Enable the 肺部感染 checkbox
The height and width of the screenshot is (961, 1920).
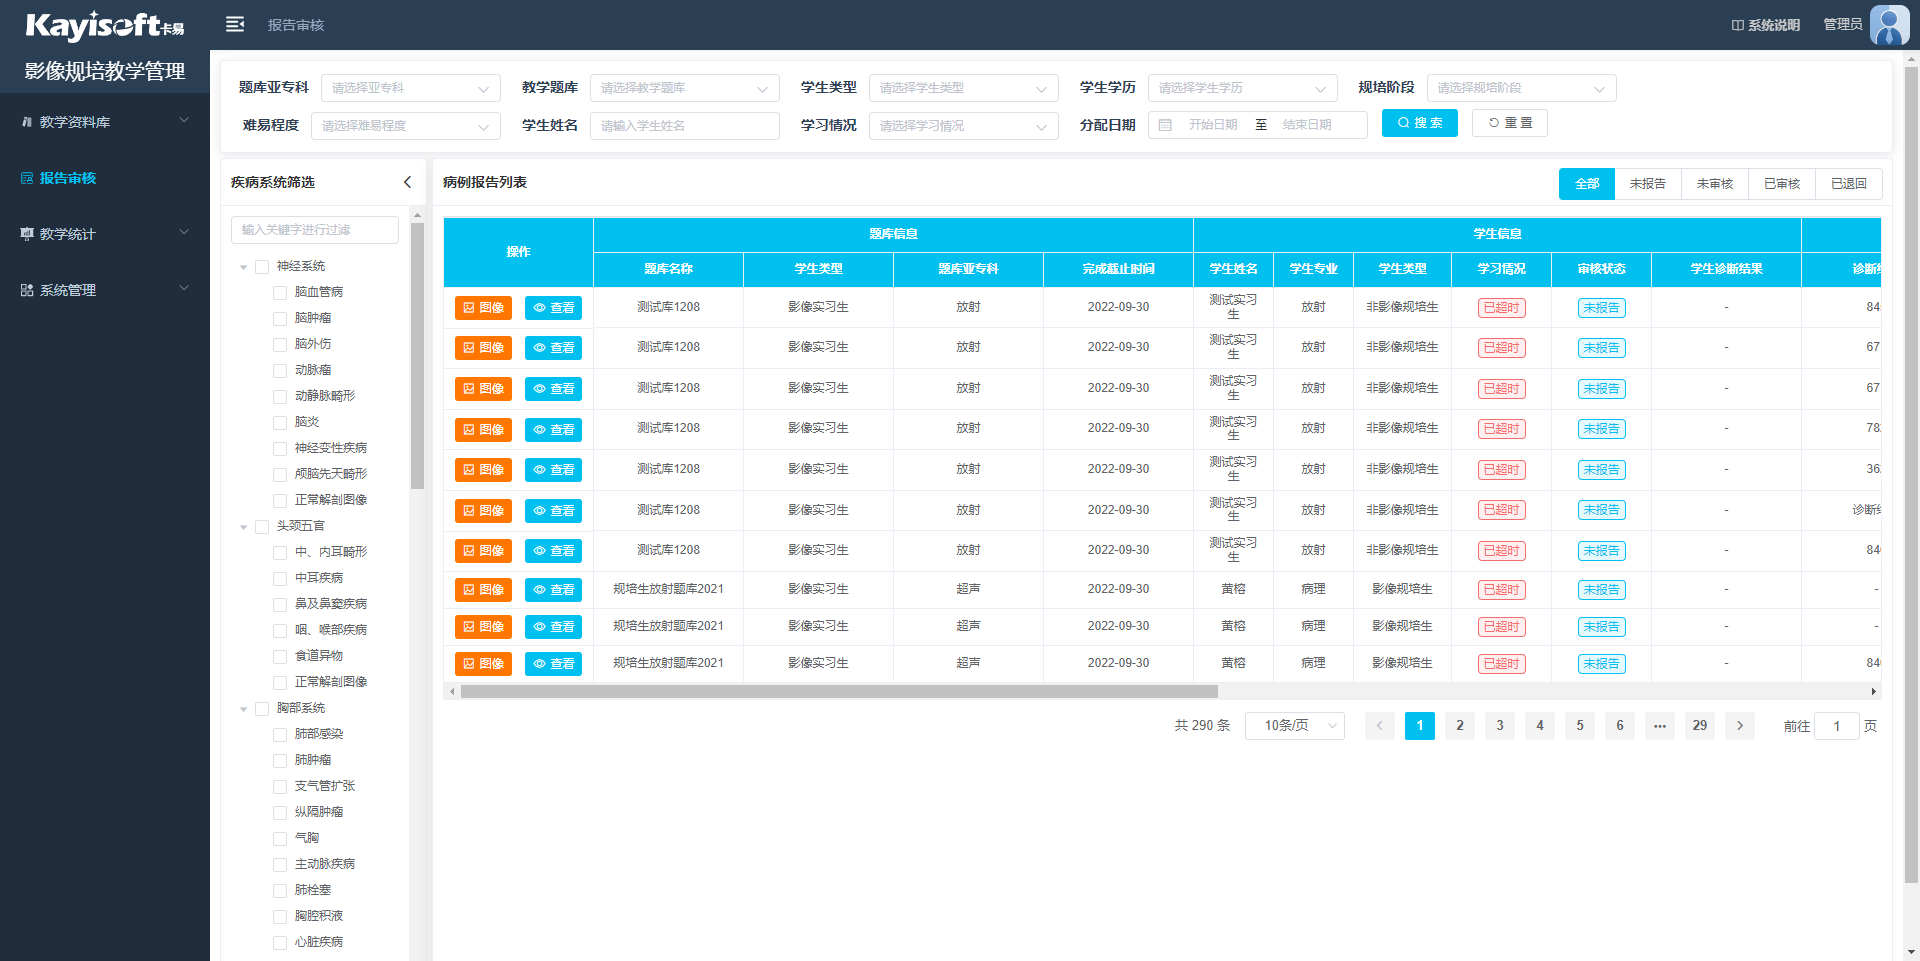(280, 734)
